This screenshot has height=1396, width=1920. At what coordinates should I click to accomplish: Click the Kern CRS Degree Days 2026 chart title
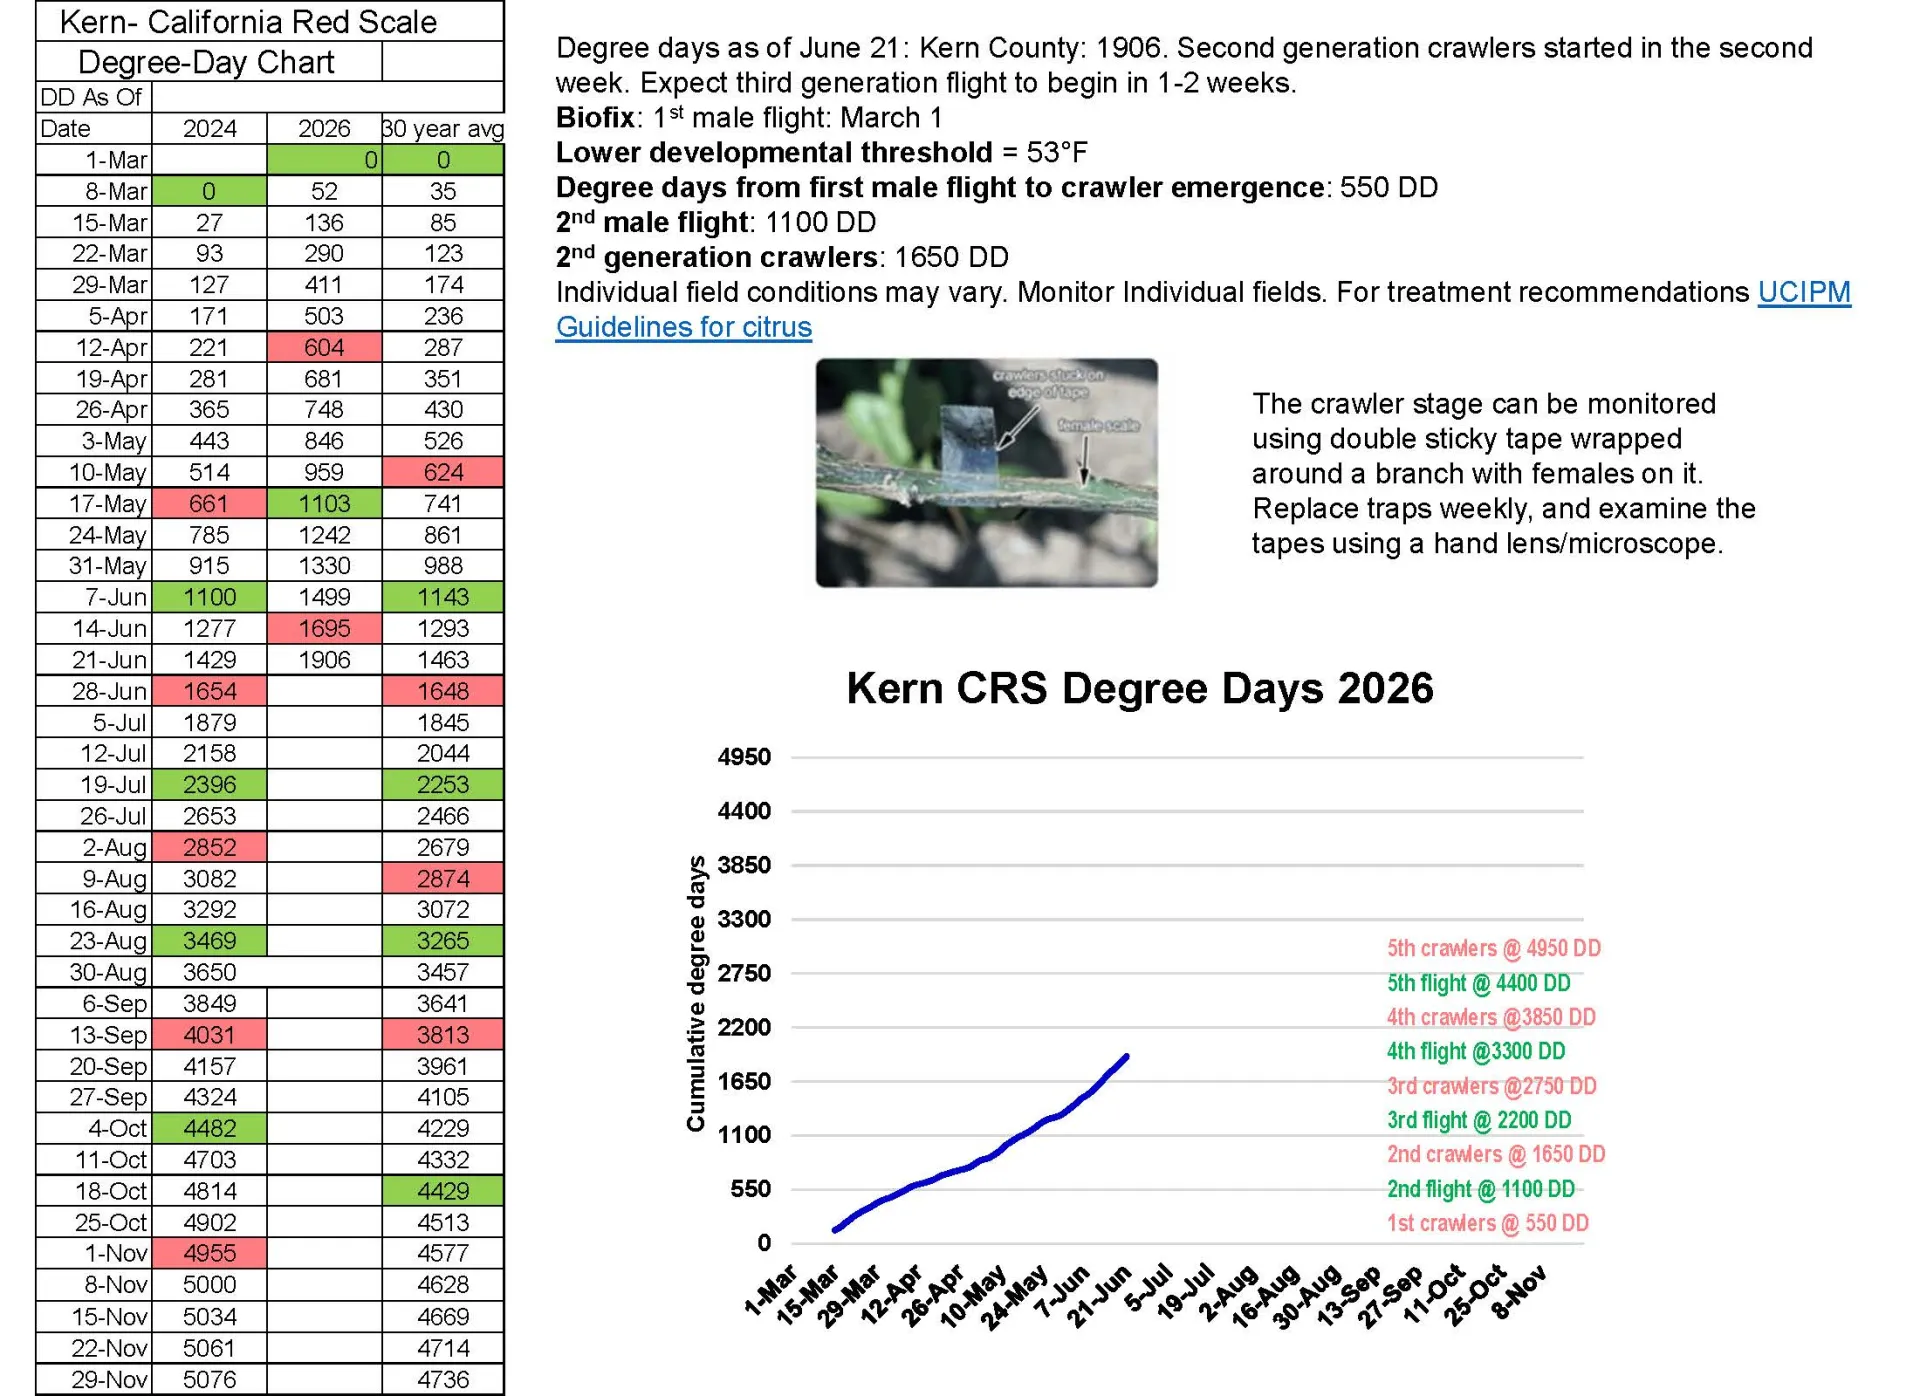[x=1139, y=688]
